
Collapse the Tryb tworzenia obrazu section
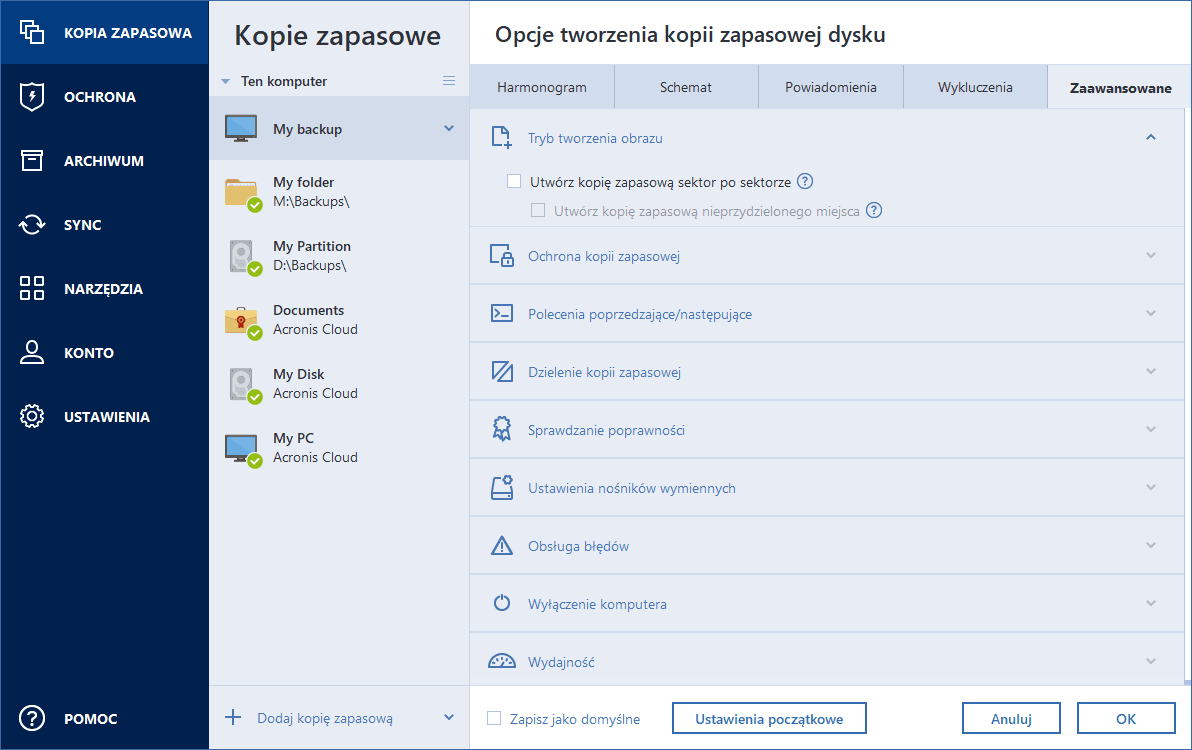[x=1151, y=138]
